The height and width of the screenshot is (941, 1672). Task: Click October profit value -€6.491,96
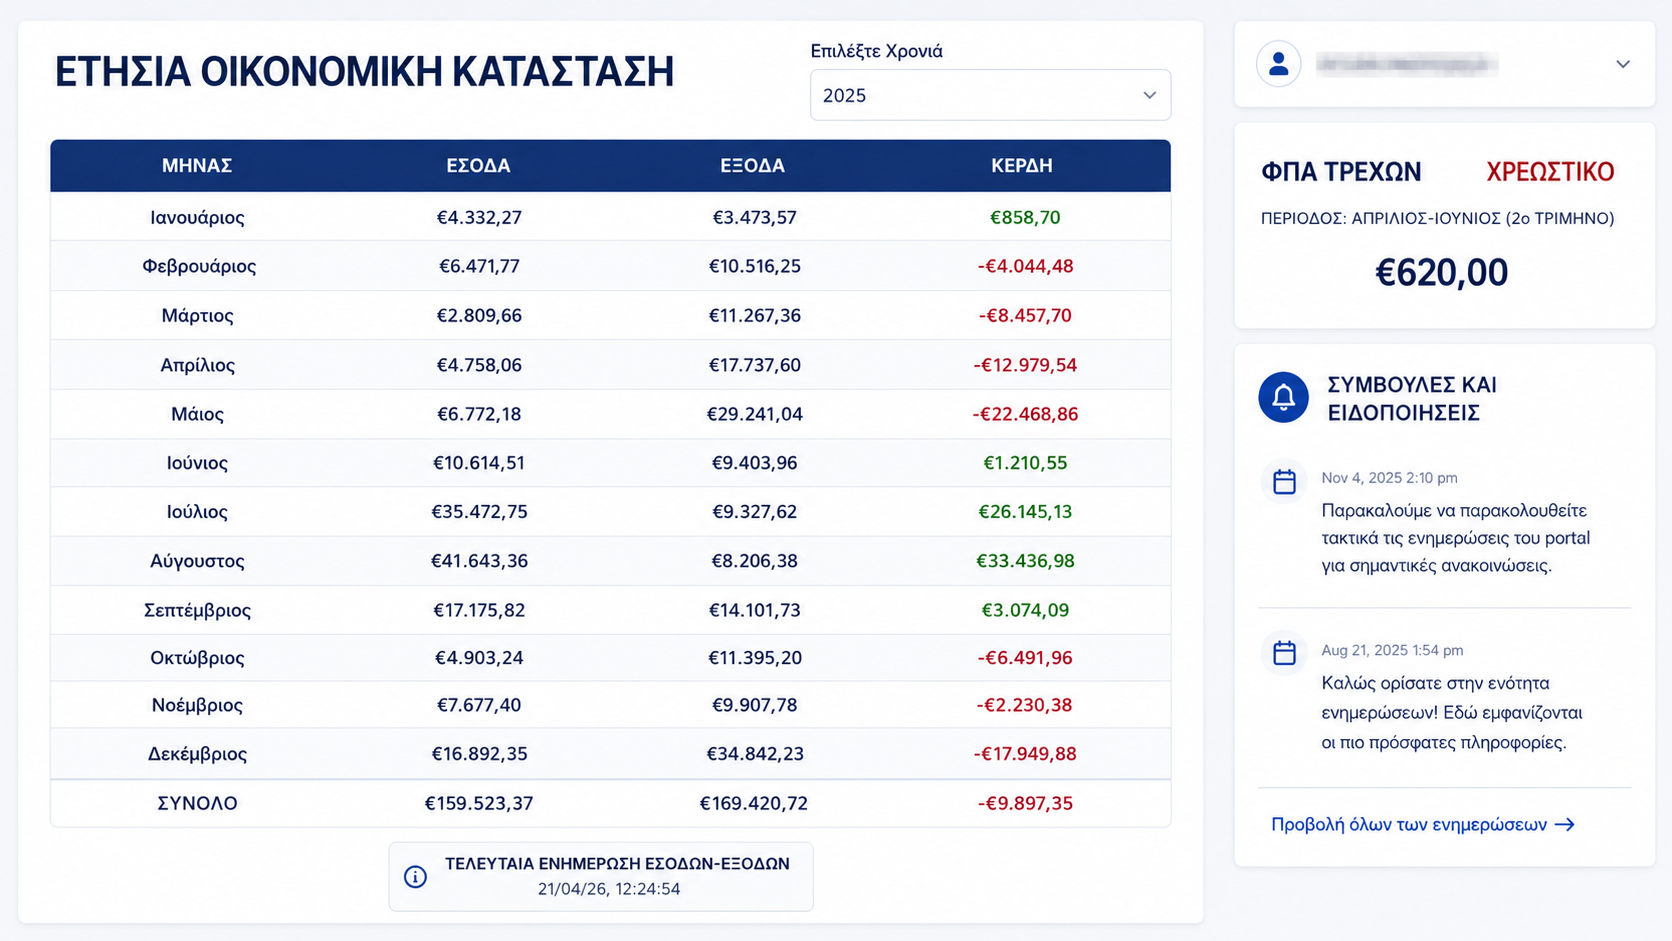click(1024, 658)
